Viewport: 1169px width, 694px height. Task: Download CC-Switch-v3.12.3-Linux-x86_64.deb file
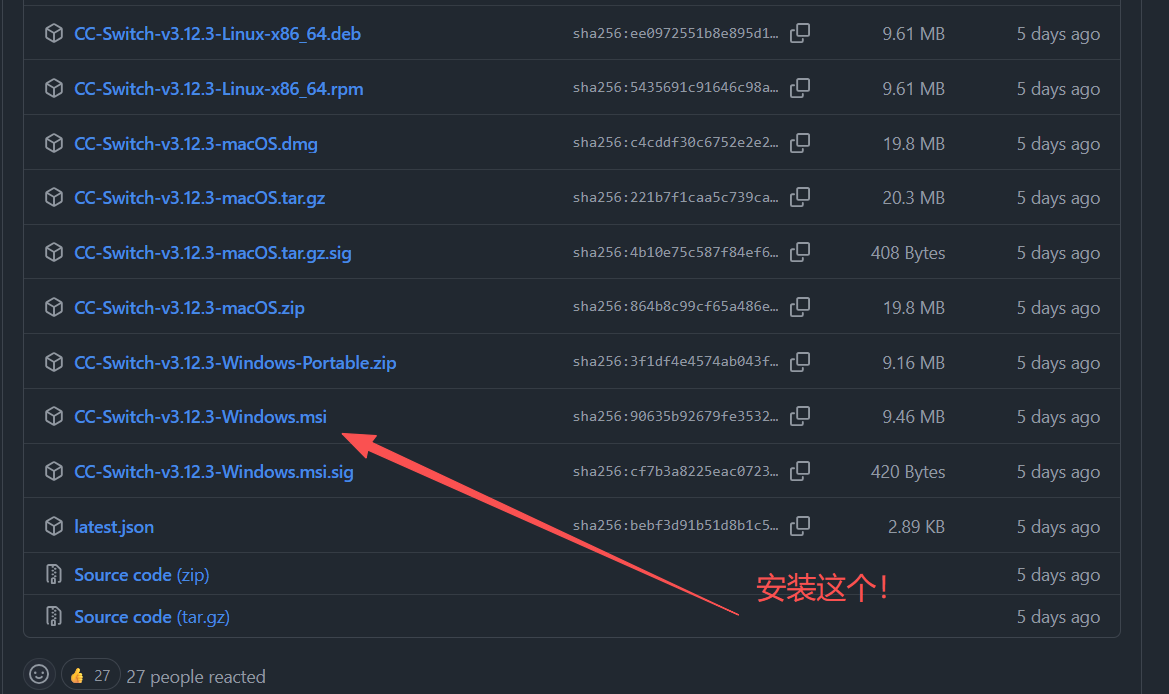217,34
